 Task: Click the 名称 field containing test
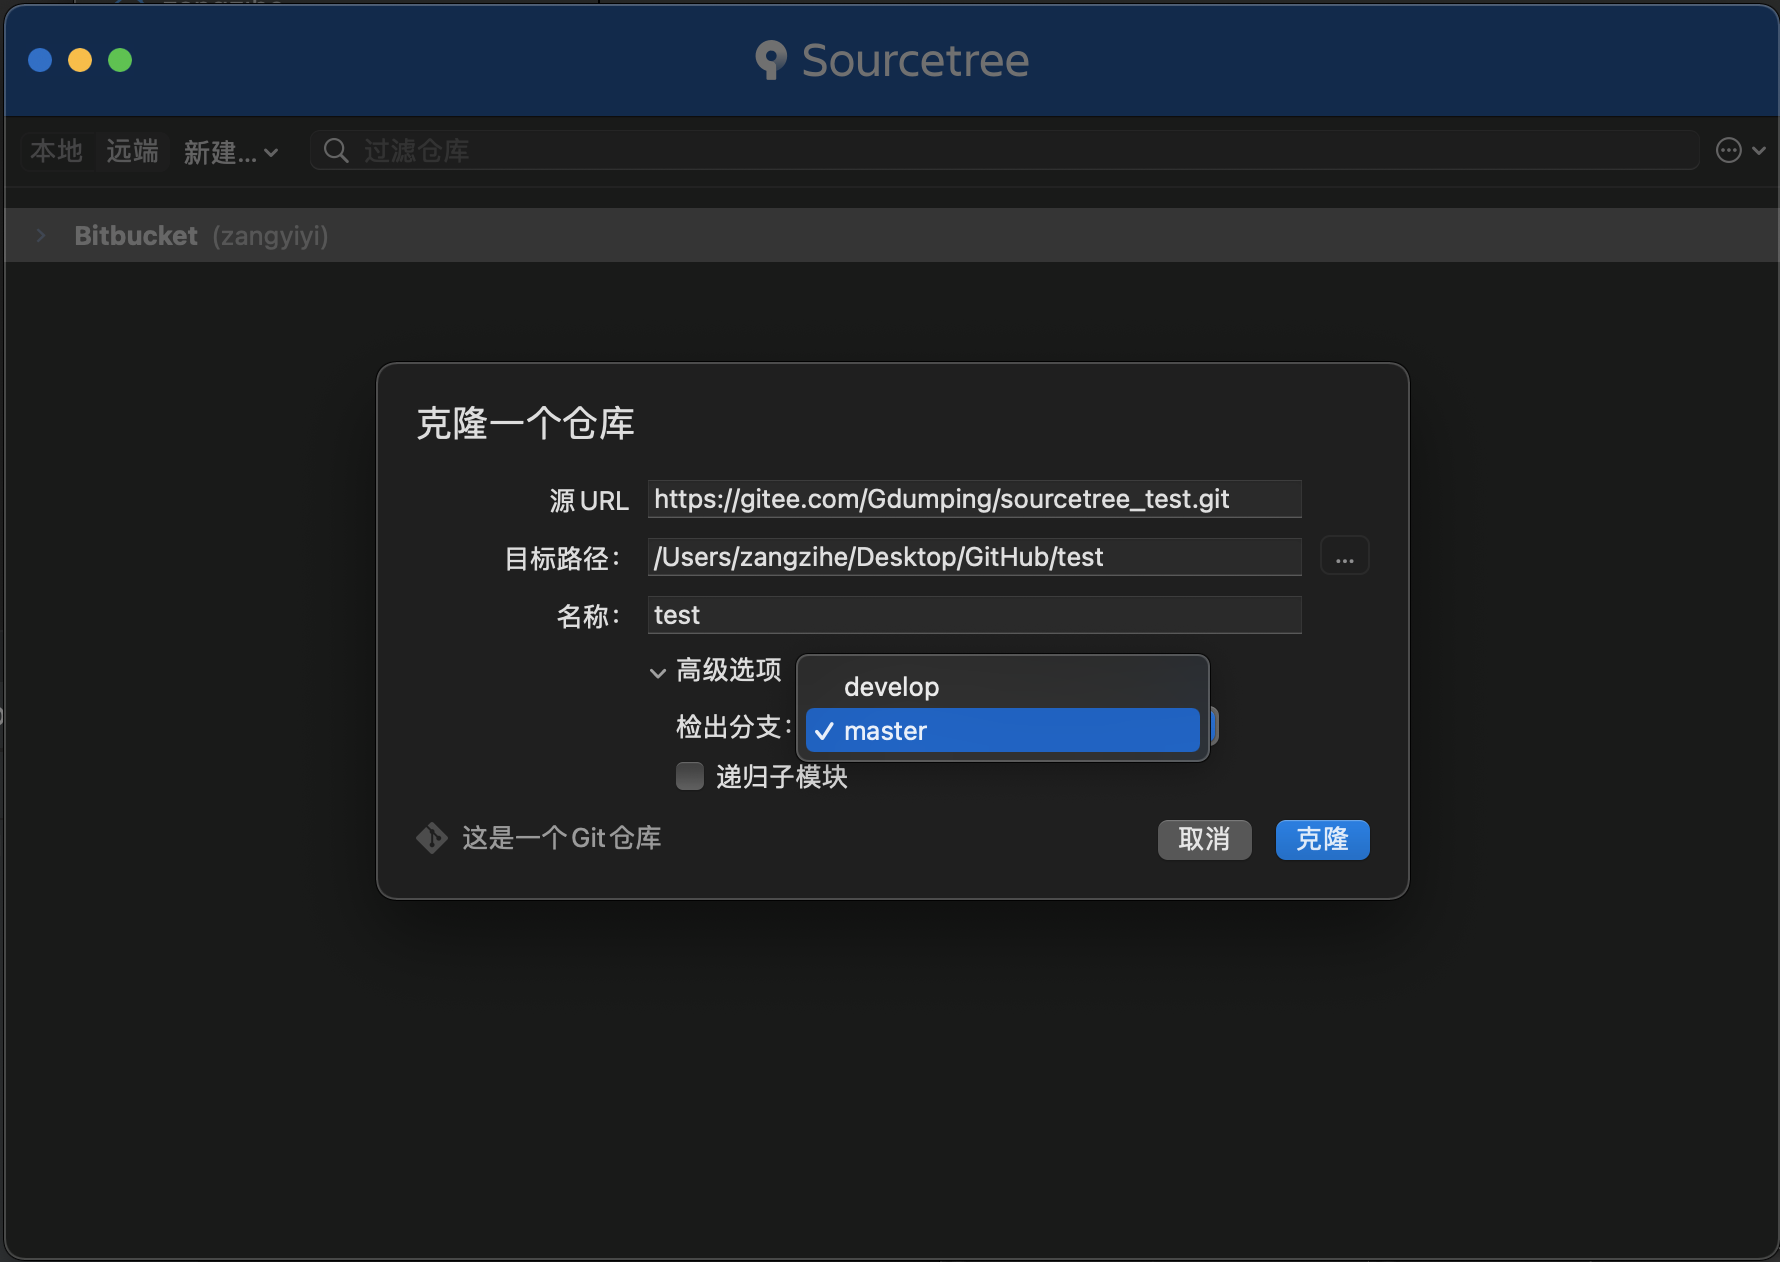[974, 615]
